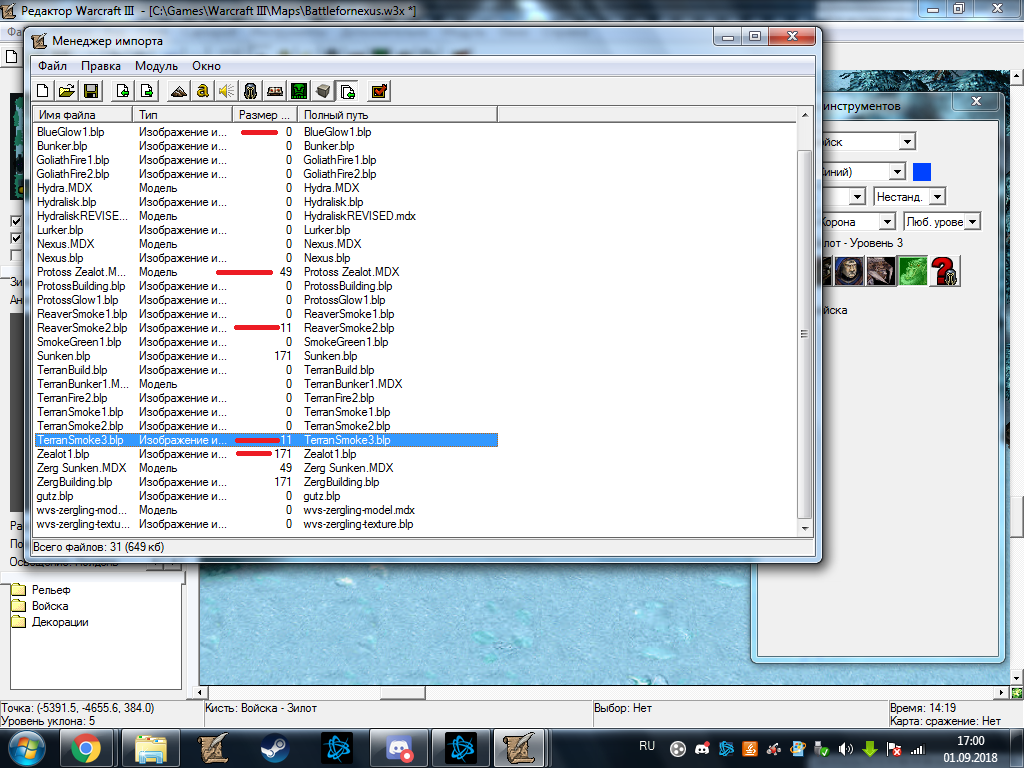Select the brown creature portrait in palette

point(881,270)
